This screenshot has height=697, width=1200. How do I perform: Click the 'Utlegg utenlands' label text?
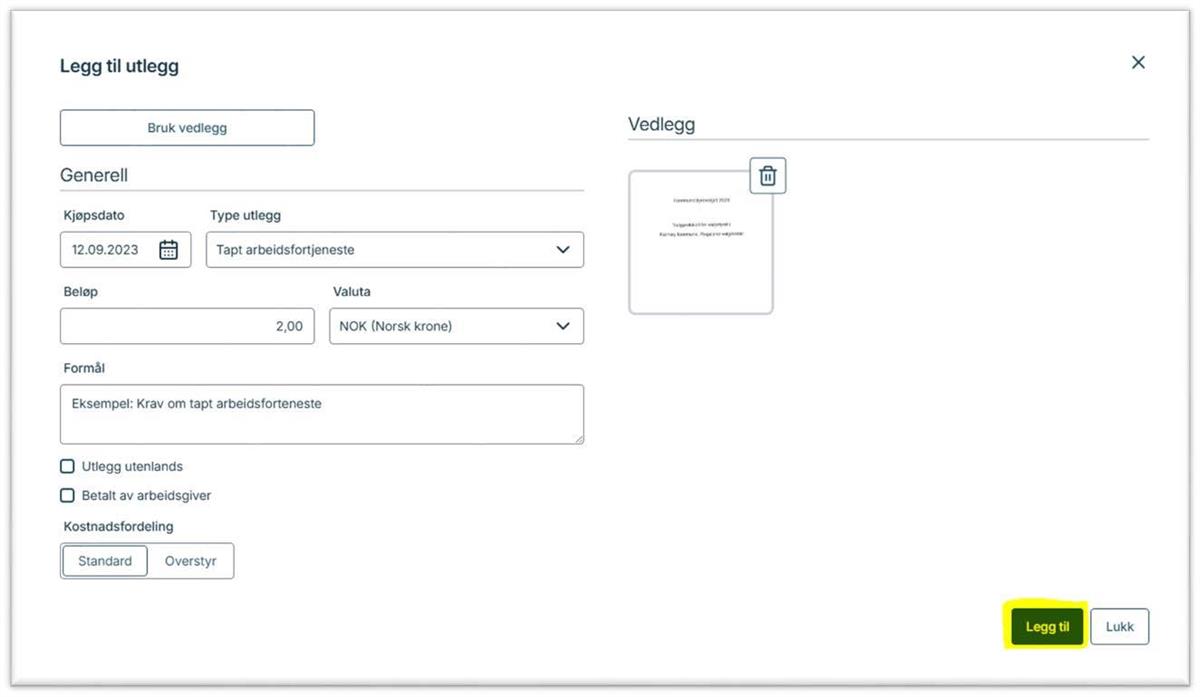pos(132,466)
